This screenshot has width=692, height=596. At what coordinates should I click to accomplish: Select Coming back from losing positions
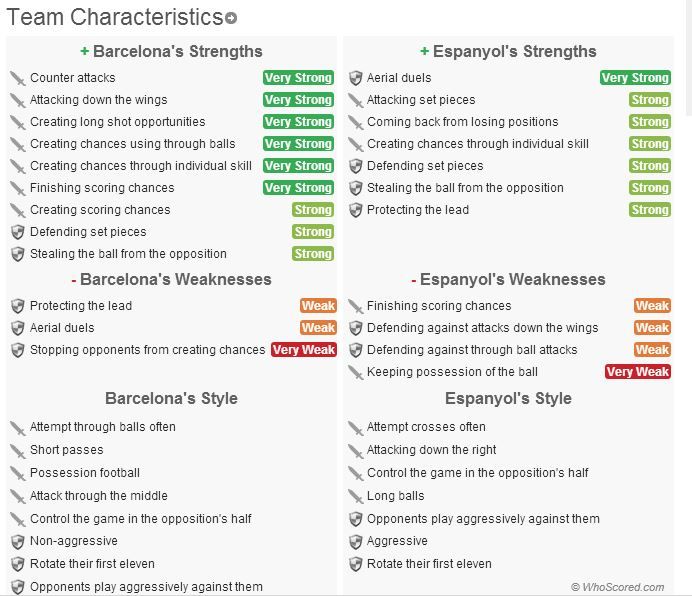pyautogui.click(x=462, y=122)
